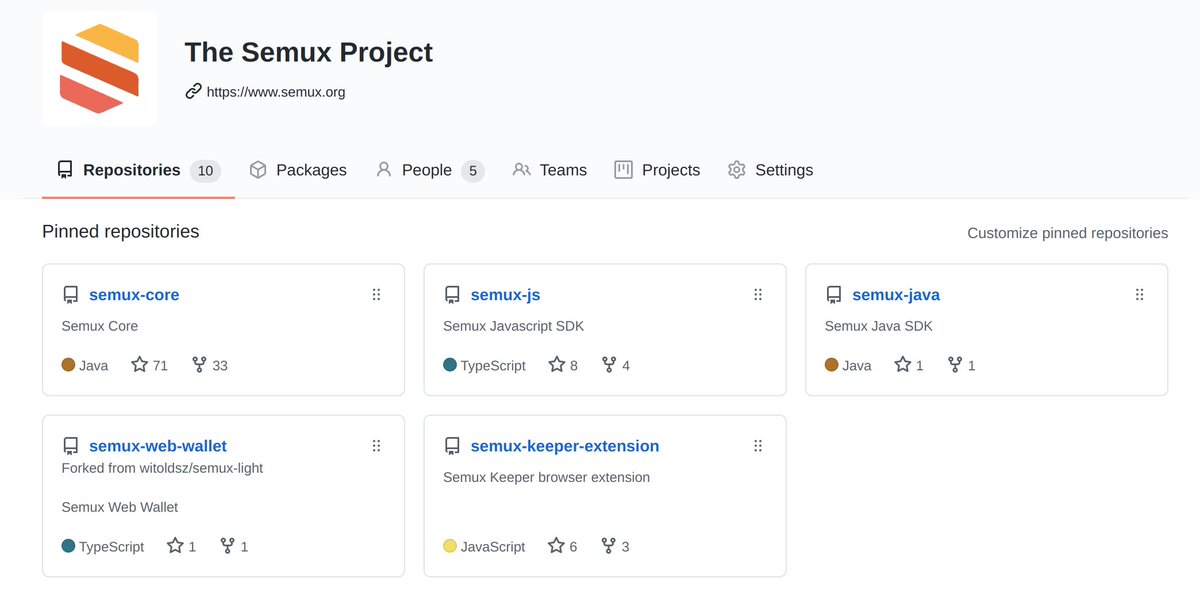Click the star icon on semux-keeper-extension

(557, 546)
